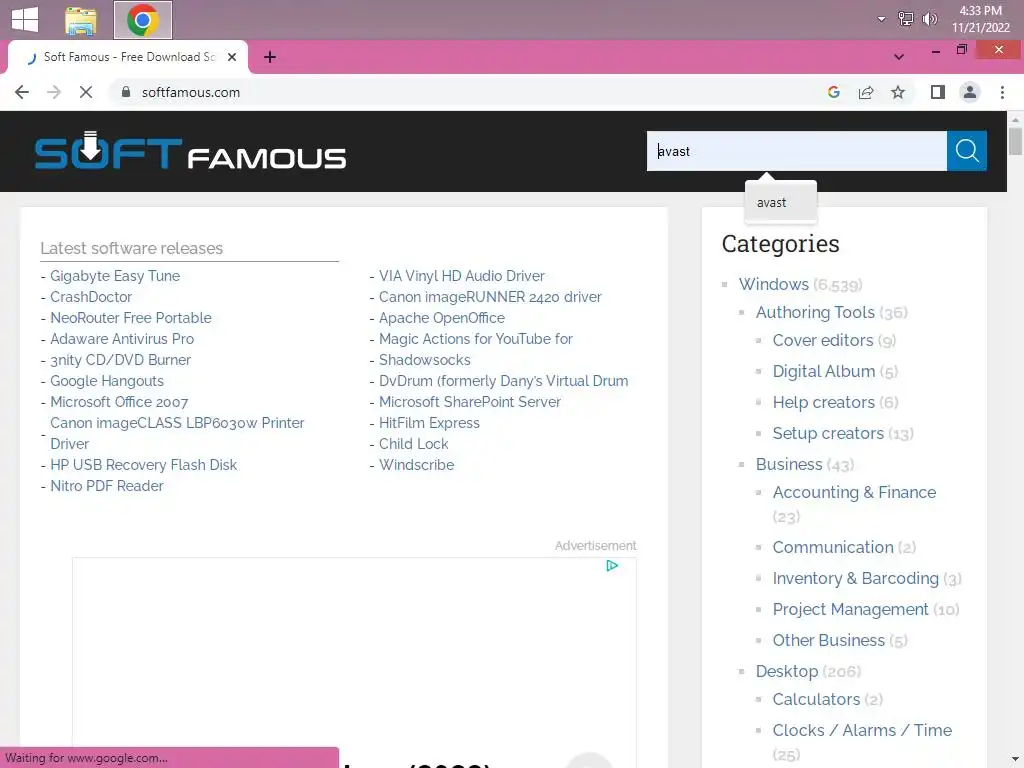Open Google Hangouts link
The height and width of the screenshot is (768, 1024).
(107, 381)
